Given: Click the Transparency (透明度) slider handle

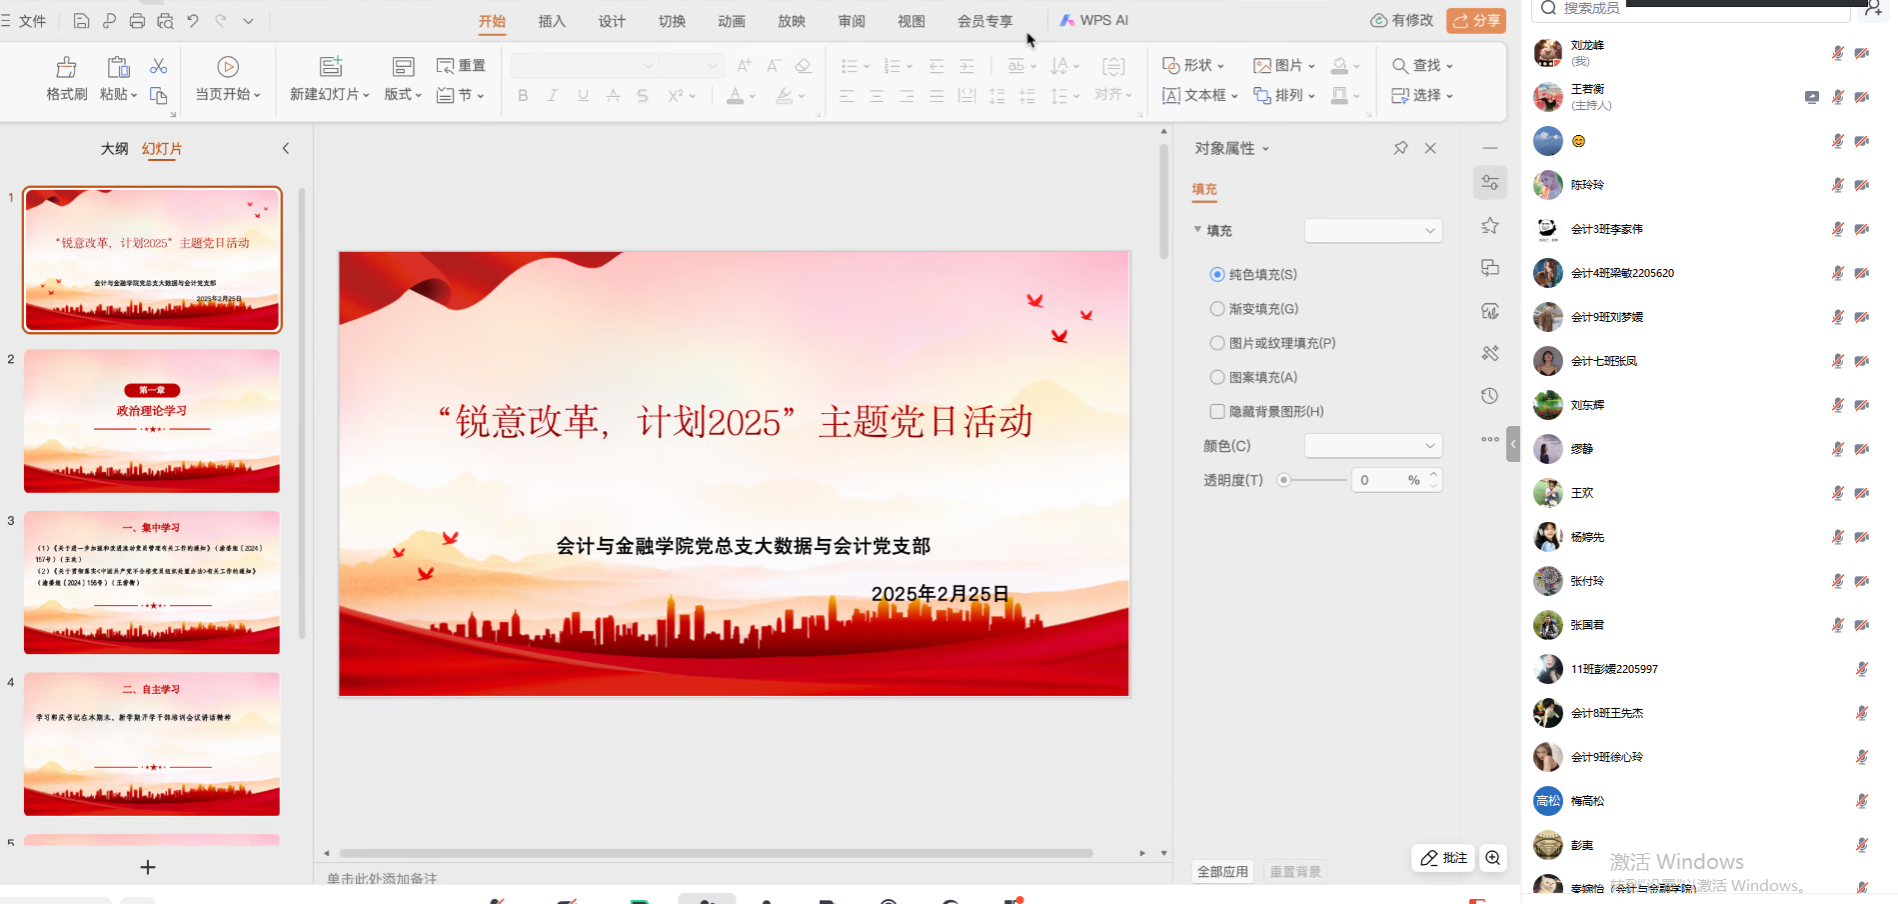Looking at the screenshot, I should 1284,480.
